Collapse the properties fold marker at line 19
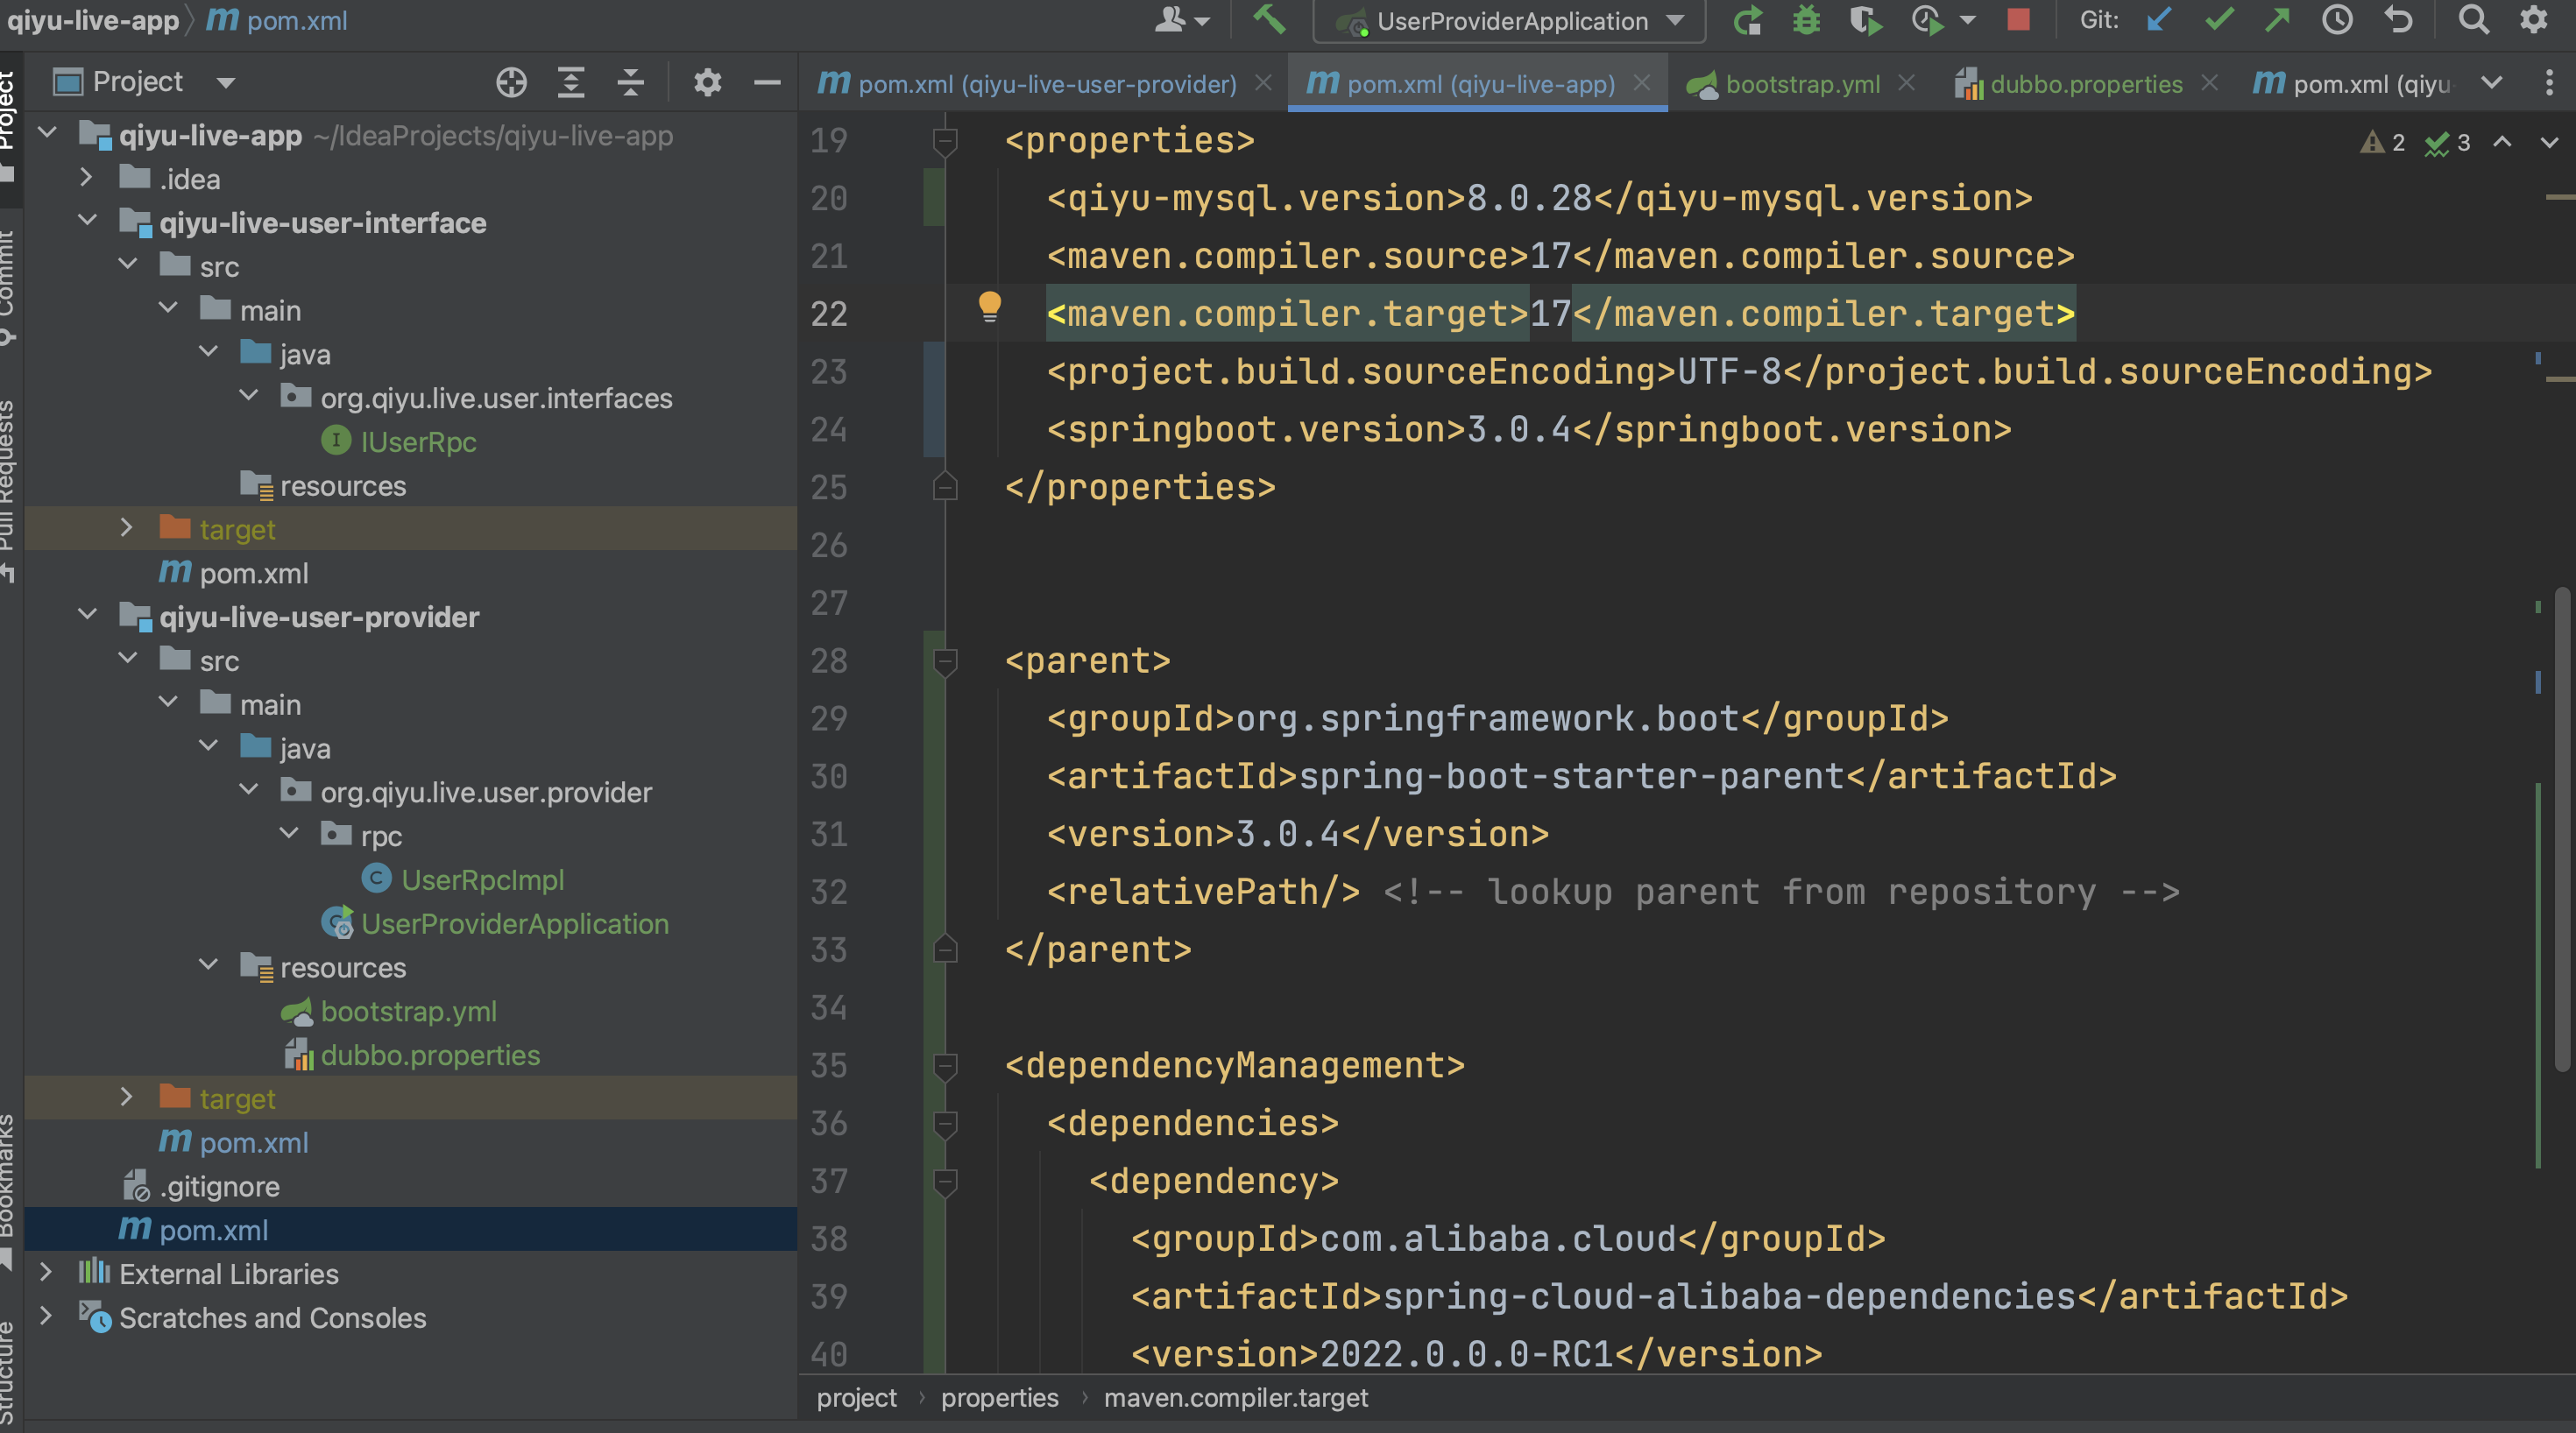Image resolution: width=2576 pixels, height=1433 pixels. tap(944, 141)
